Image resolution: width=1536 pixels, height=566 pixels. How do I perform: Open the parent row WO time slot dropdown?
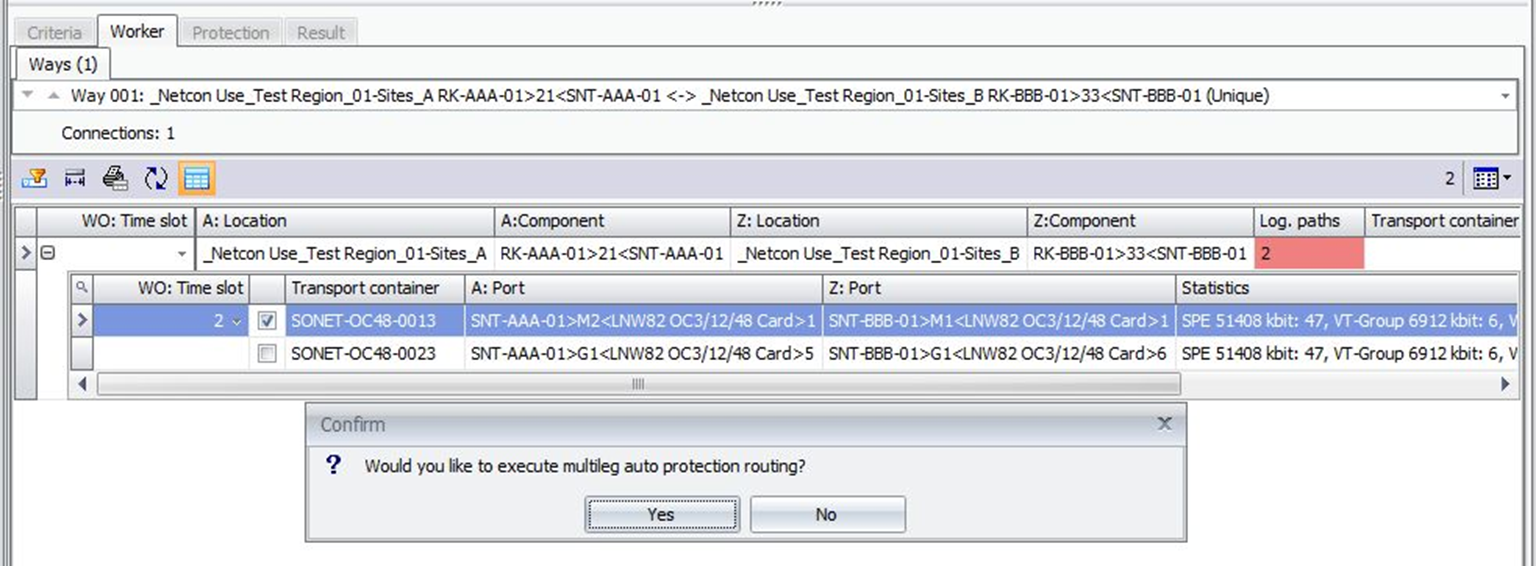[181, 254]
